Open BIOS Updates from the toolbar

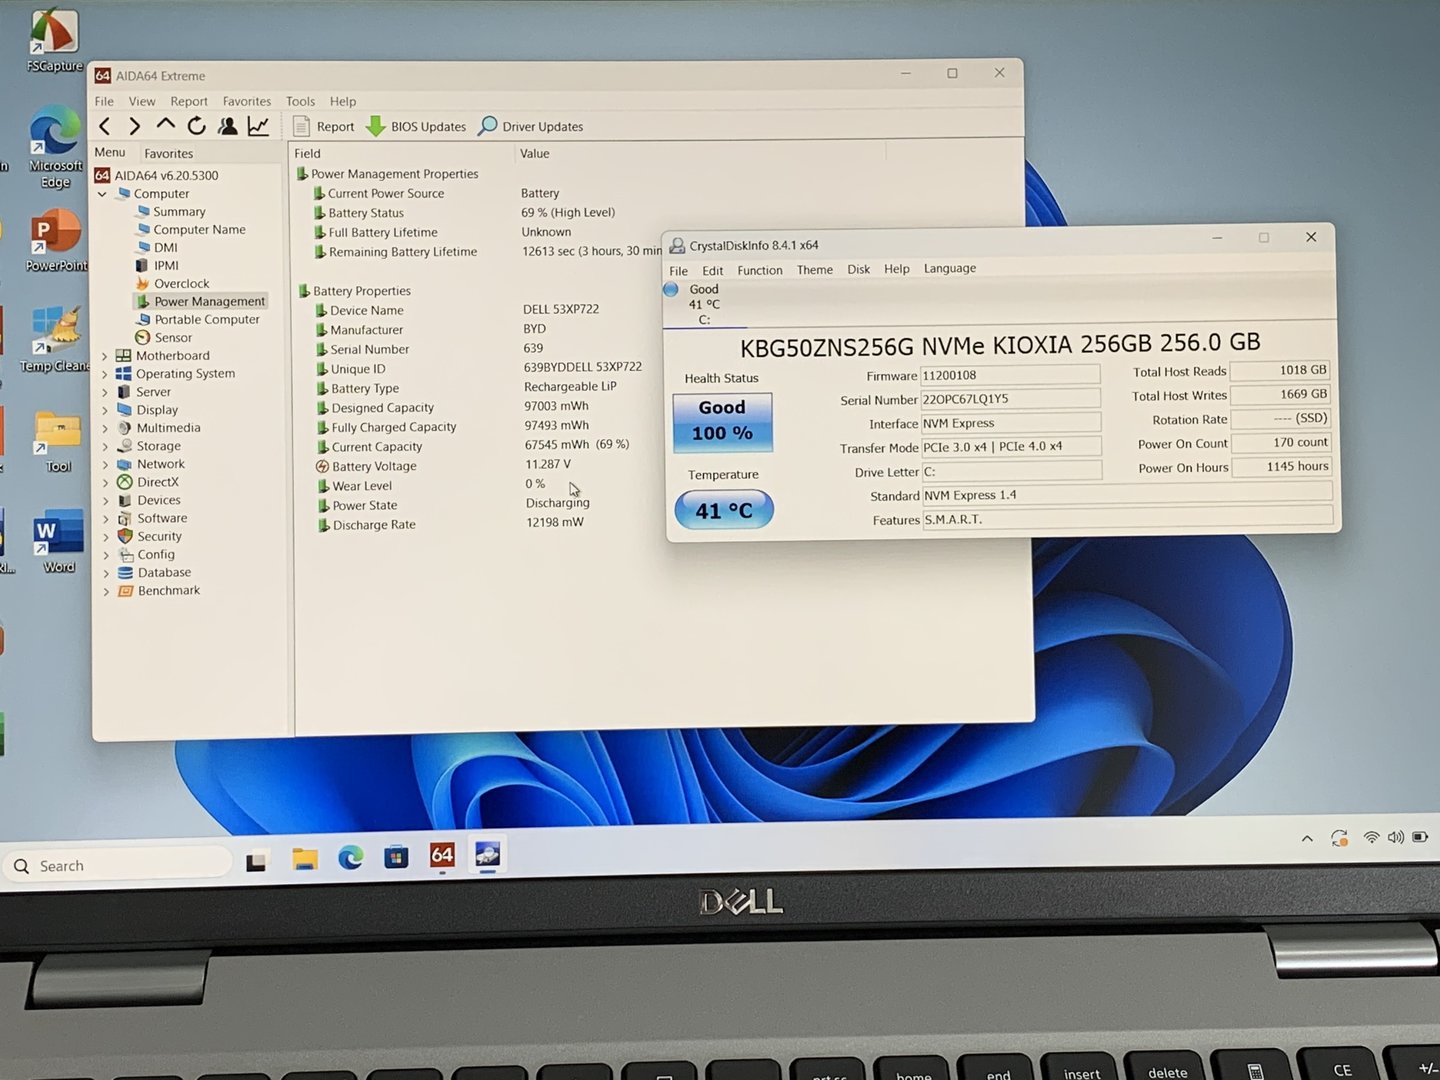coord(417,127)
